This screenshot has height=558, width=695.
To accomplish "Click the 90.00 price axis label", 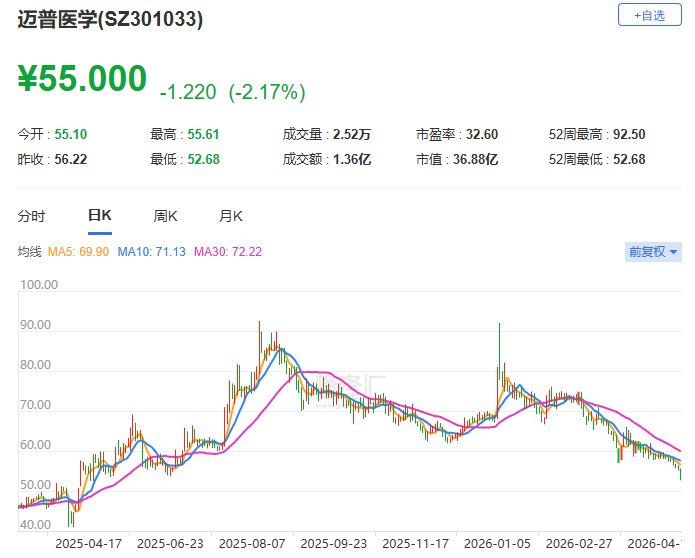I will click(x=35, y=324).
